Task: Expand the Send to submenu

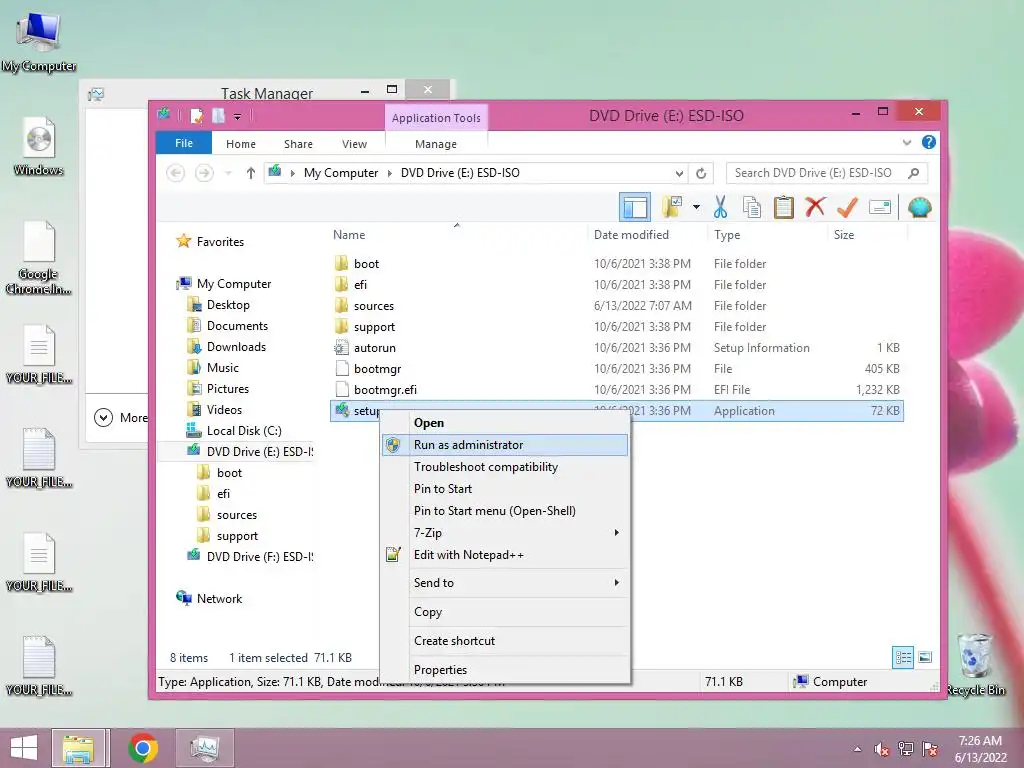Action: pos(505,583)
